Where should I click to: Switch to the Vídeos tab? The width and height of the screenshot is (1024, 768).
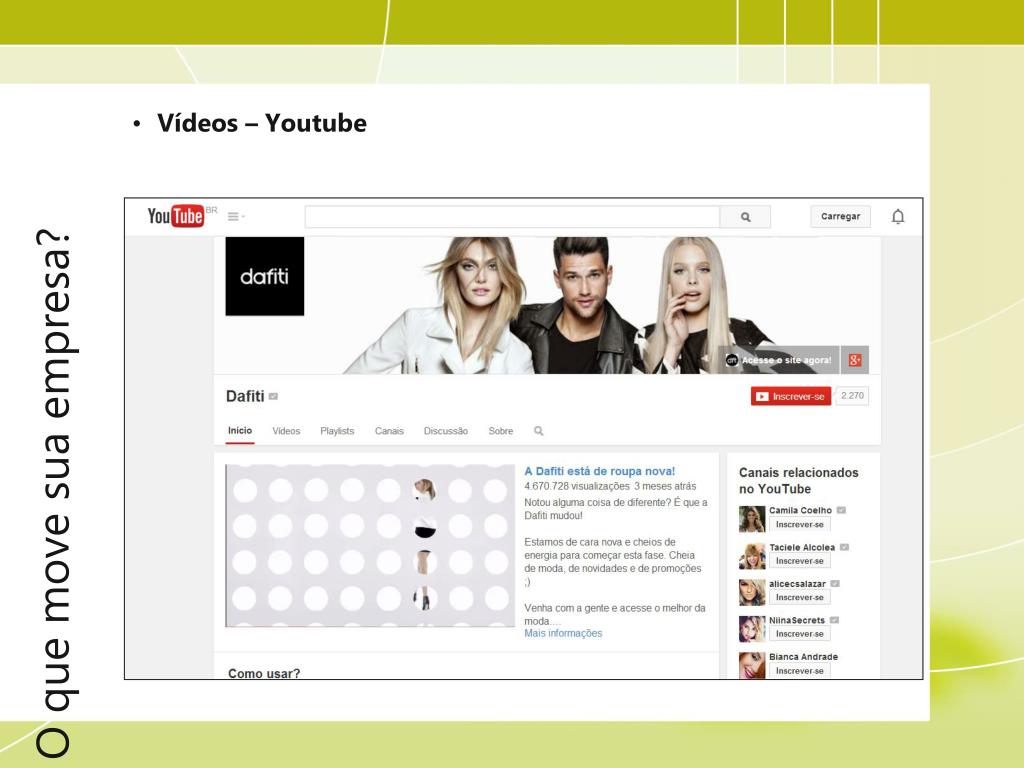(x=286, y=431)
